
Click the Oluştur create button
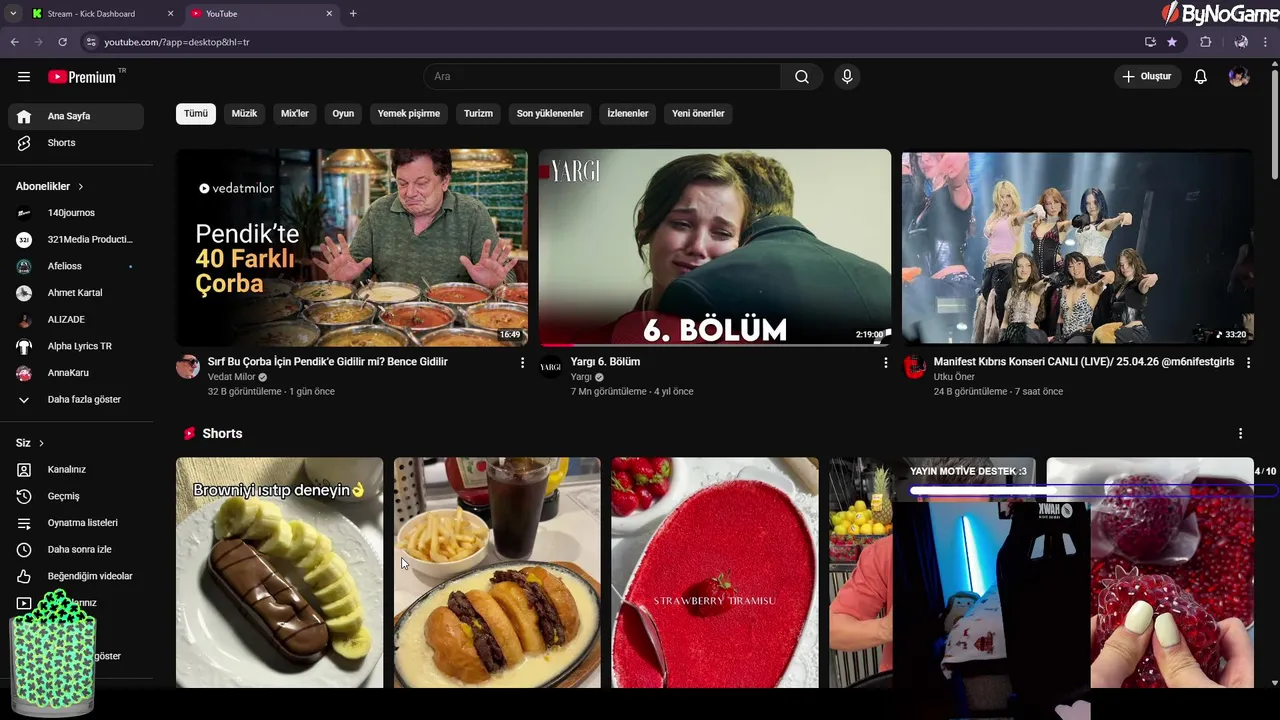tap(1147, 77)
